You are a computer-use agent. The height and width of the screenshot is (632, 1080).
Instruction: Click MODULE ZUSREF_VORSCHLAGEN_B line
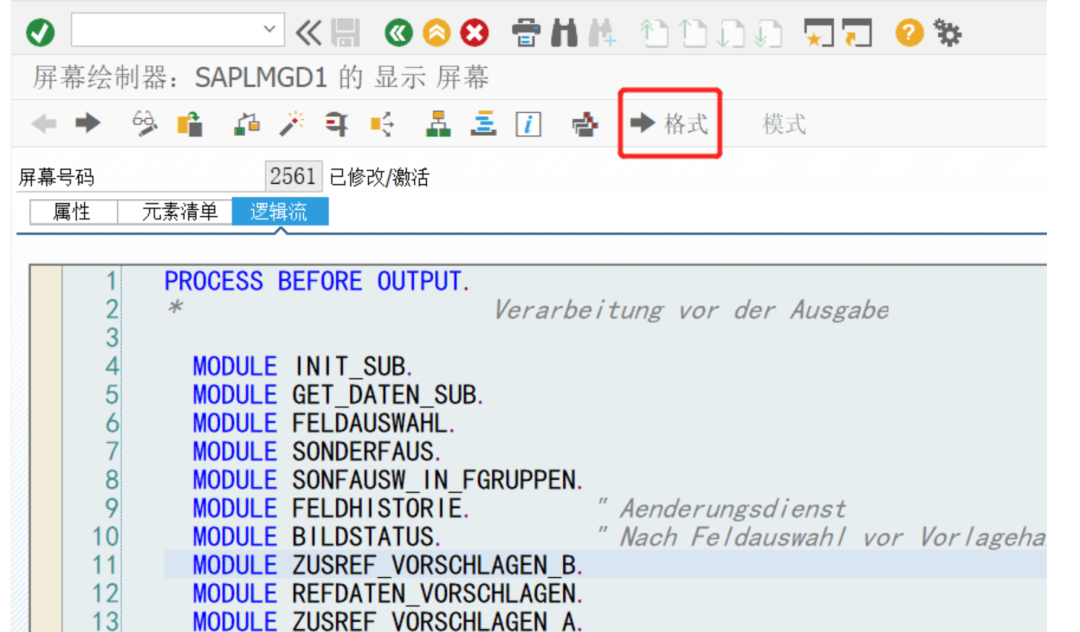click(388, 565)
